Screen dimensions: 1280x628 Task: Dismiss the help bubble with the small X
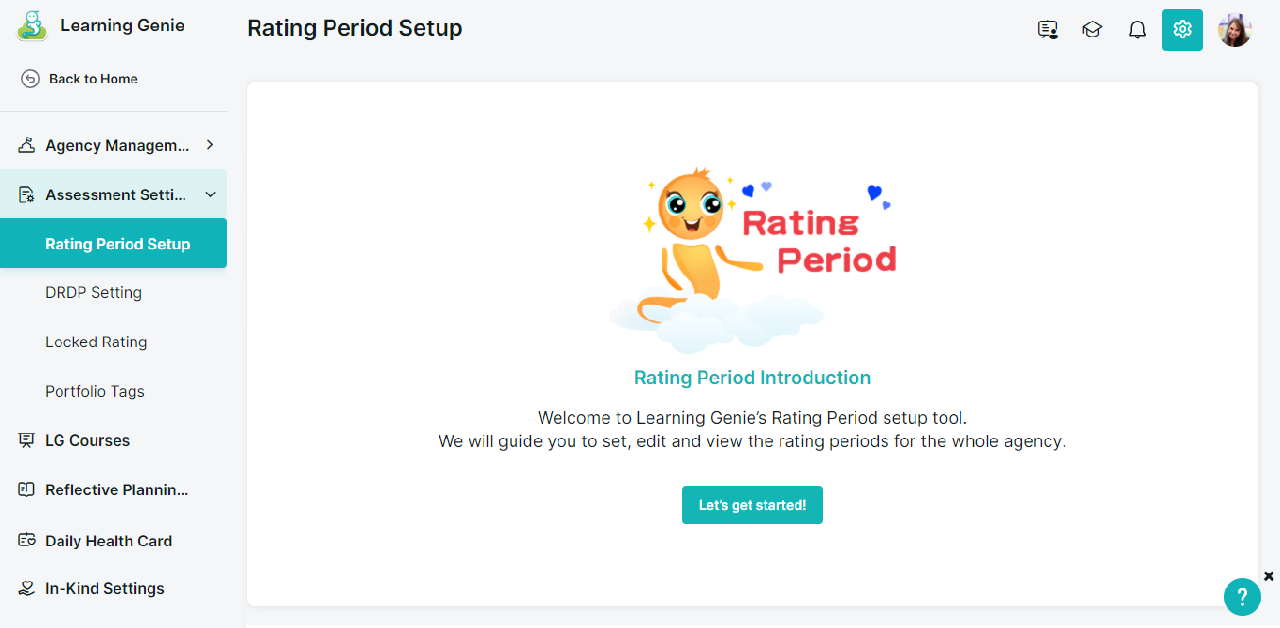pyautogui.click(x=1269, y=576)
